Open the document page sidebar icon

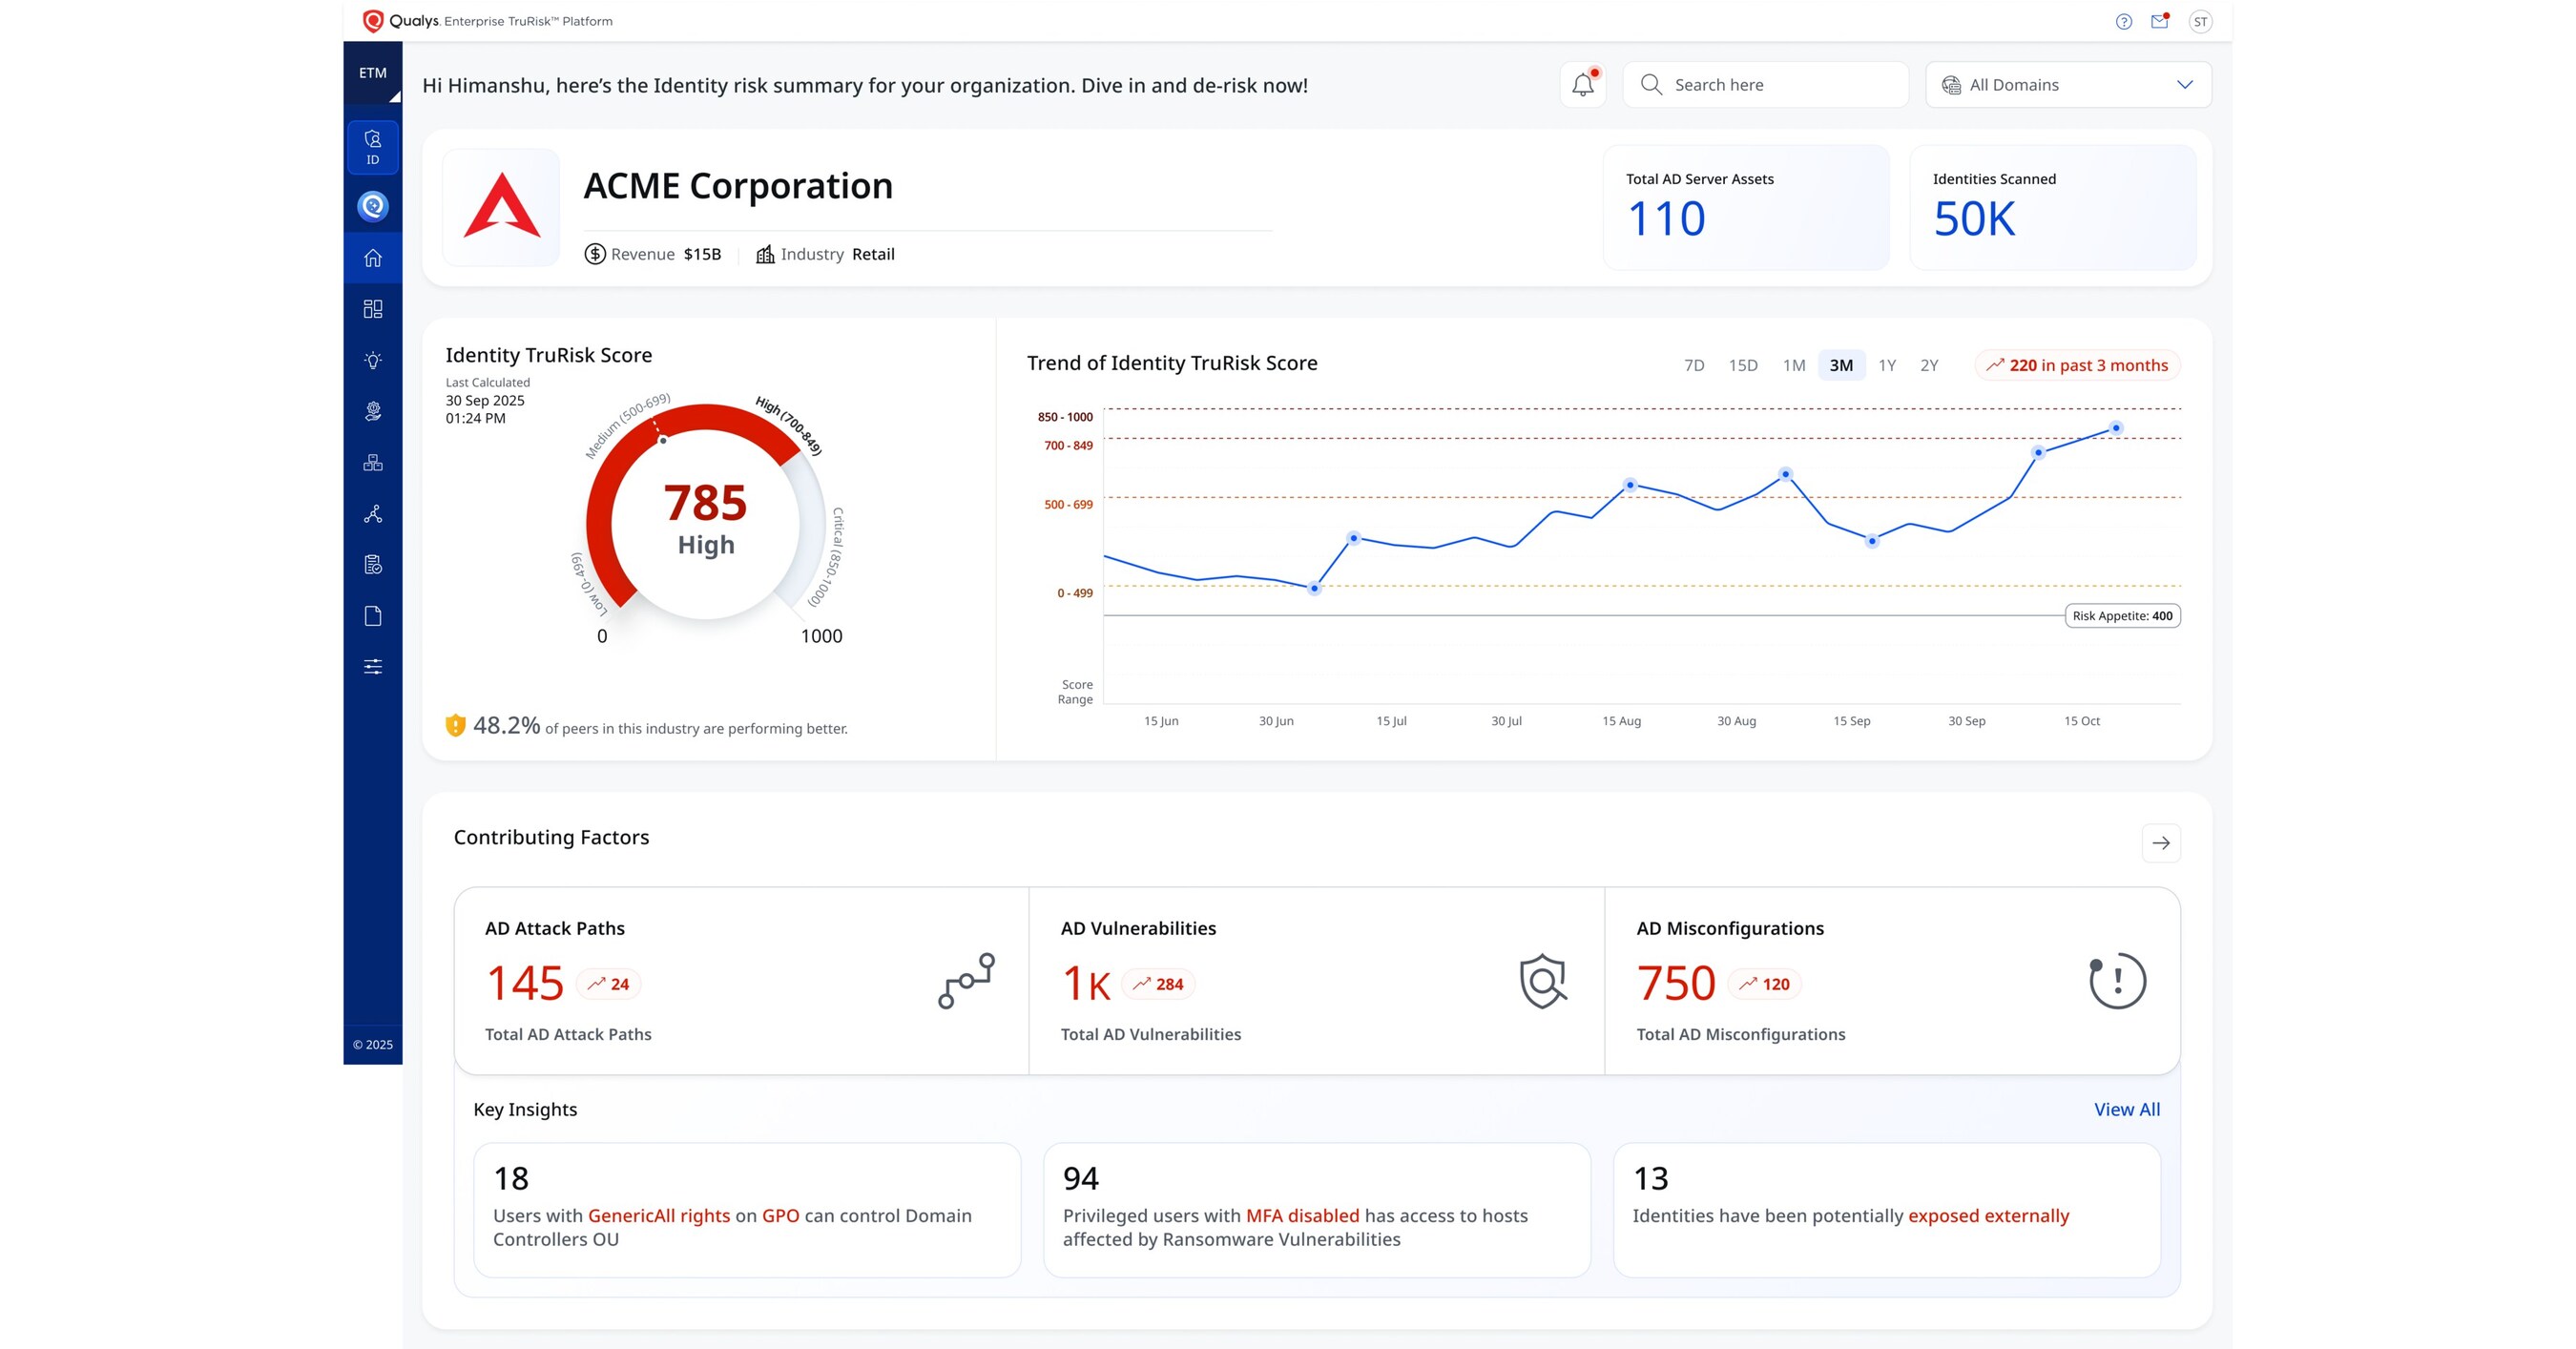coord(373,616)
